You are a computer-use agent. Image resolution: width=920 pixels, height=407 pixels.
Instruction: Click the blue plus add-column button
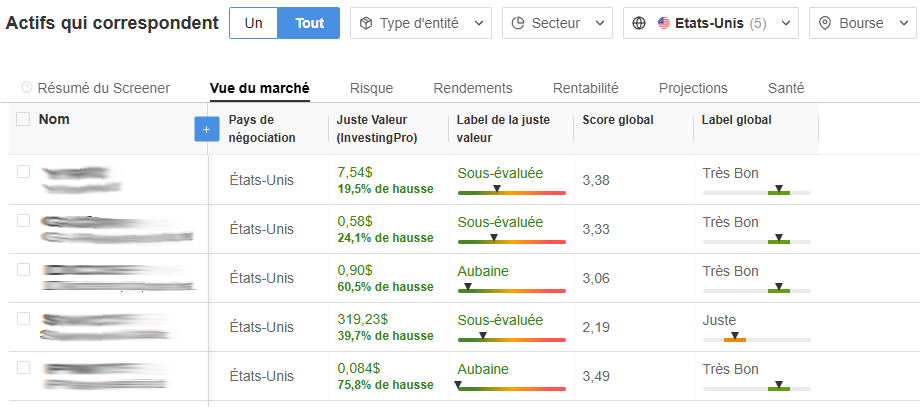(207, 129)
